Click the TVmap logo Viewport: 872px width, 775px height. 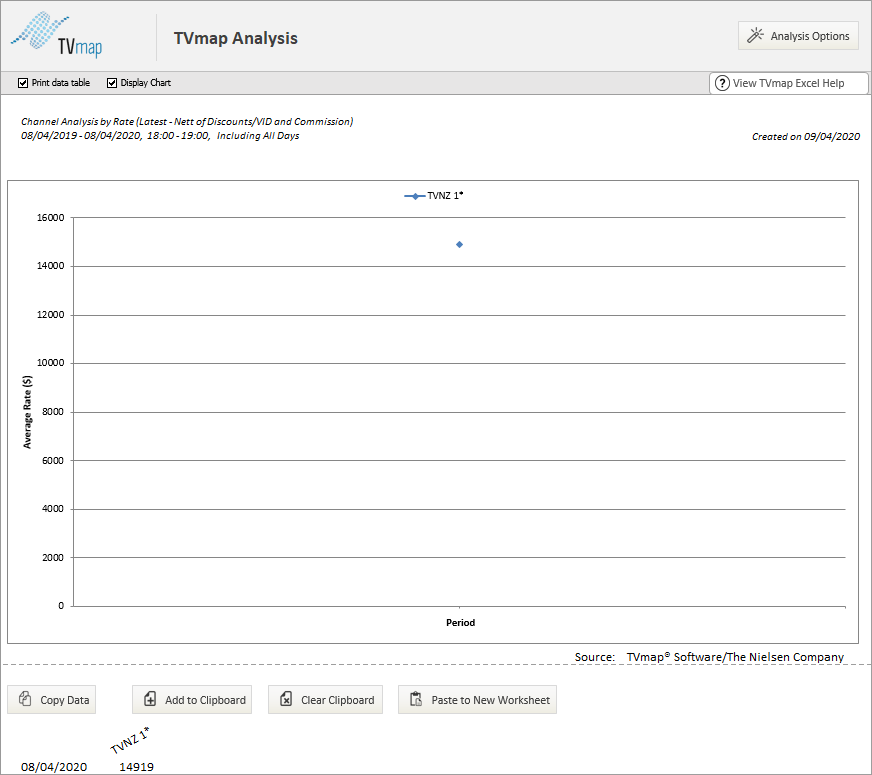pyautogui.click(x=57, y=34)
